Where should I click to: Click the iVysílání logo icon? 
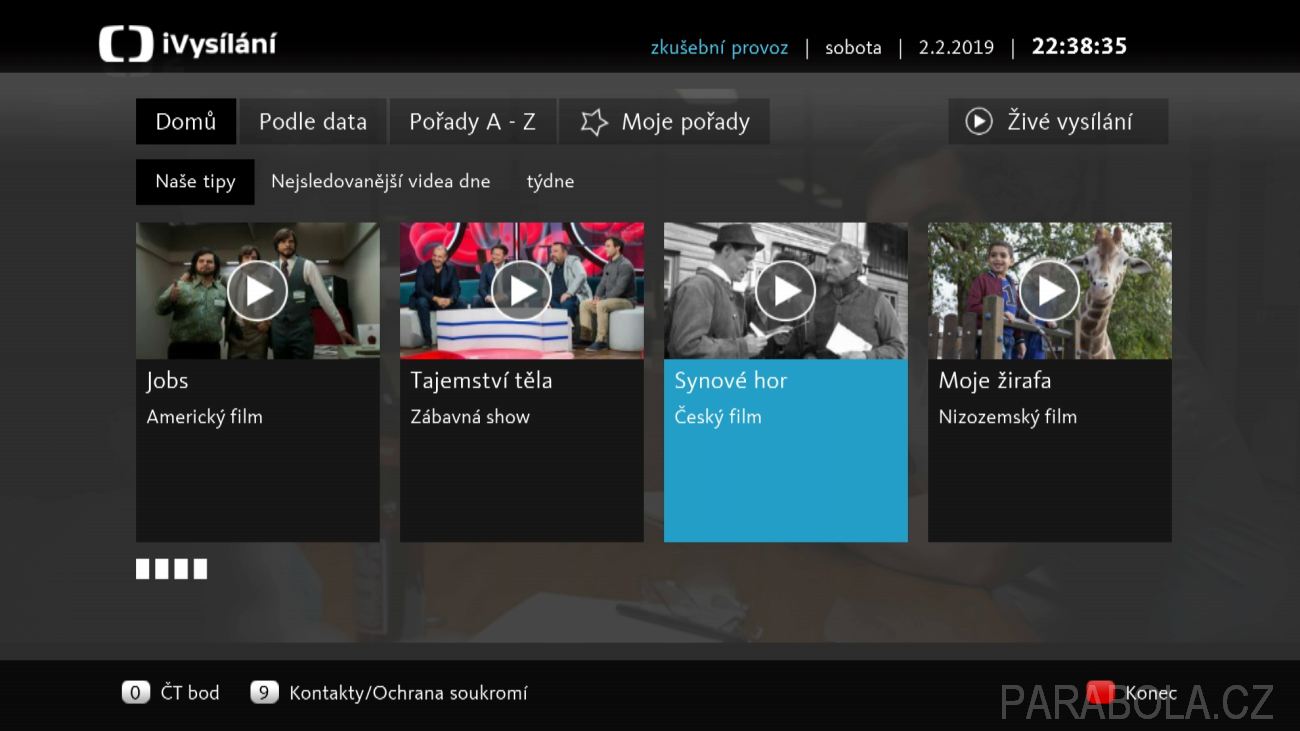[126, 45]
